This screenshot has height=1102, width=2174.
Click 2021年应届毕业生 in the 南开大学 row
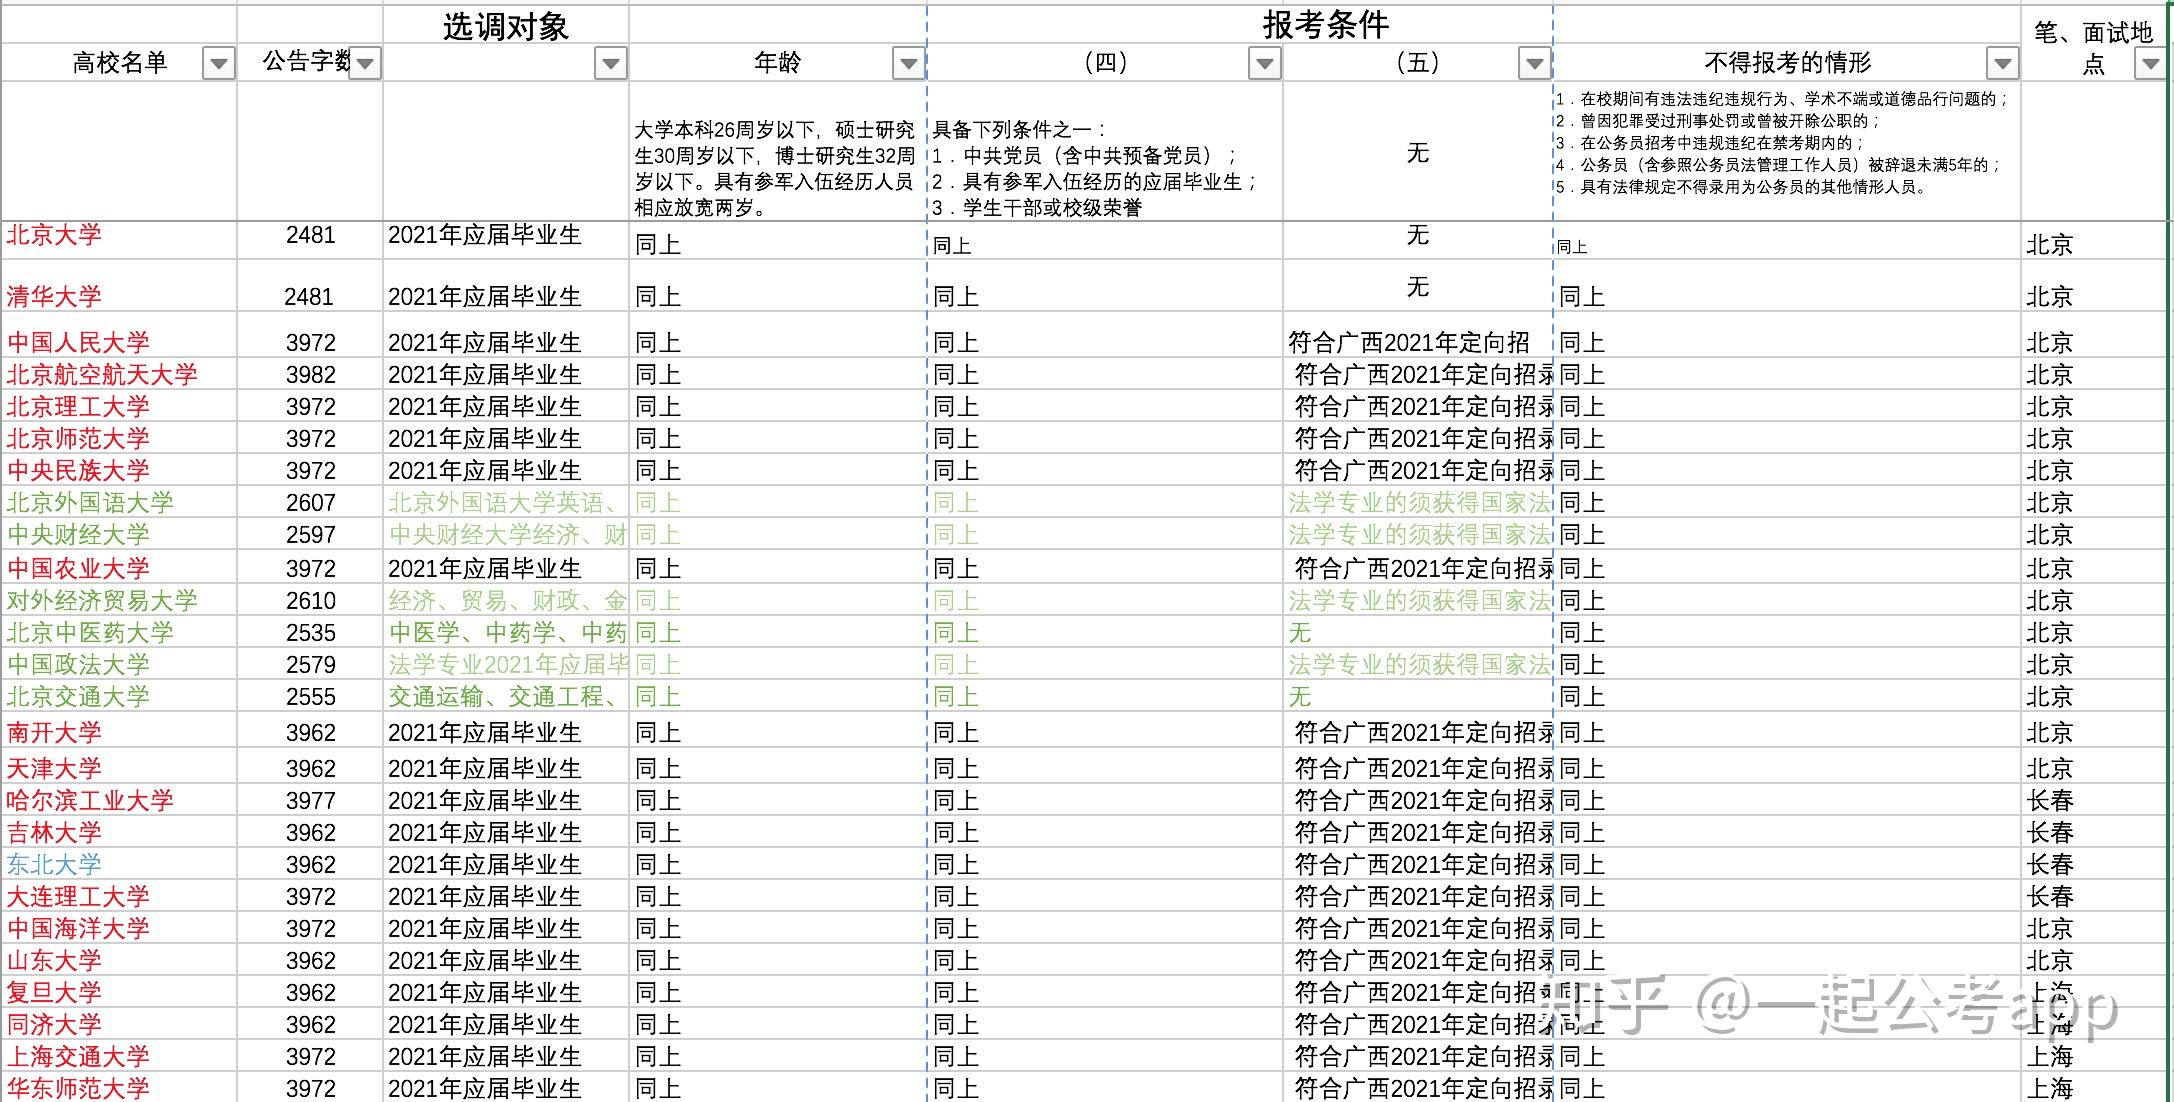[485, 732]
